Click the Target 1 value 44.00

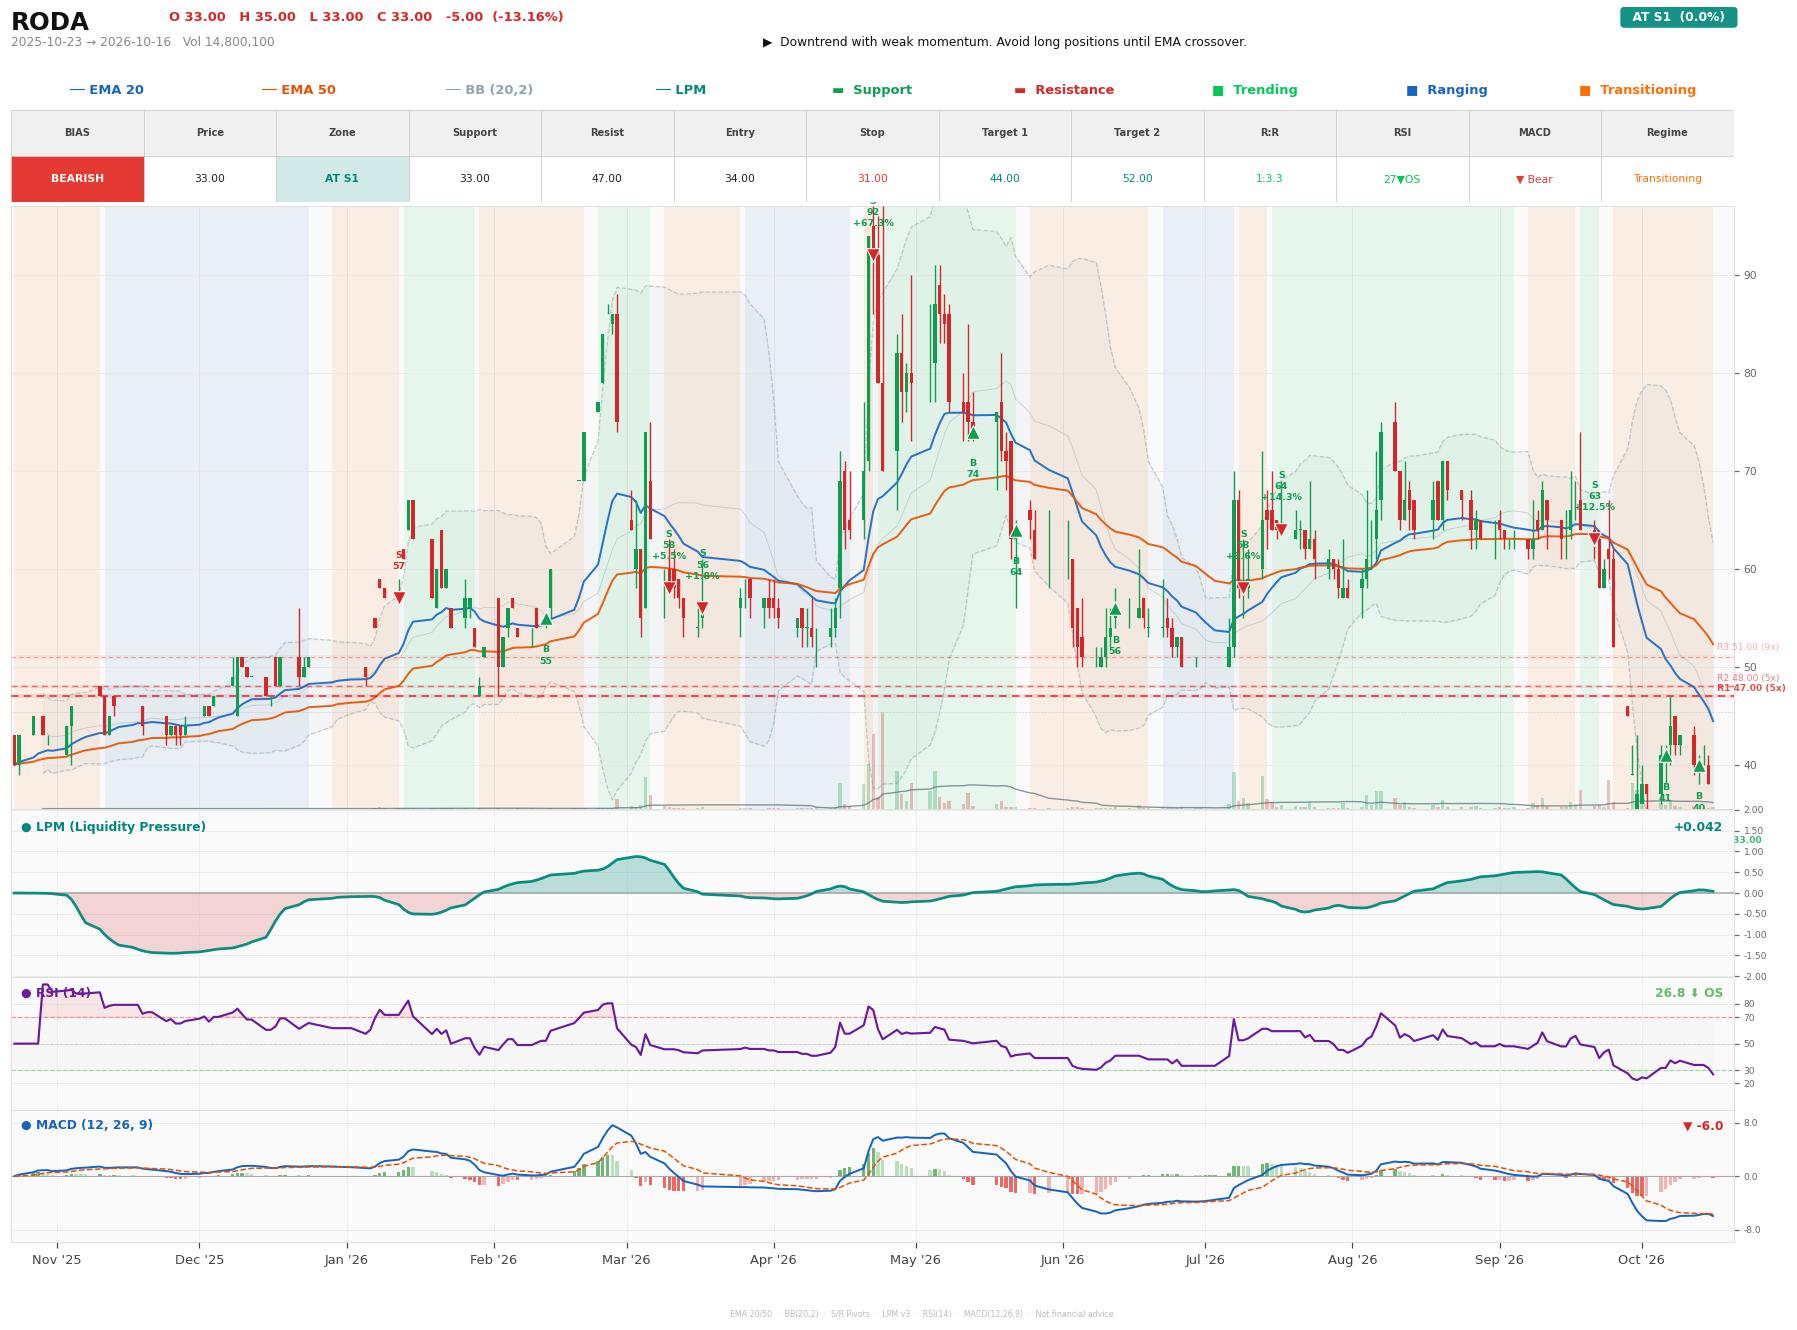1004,179
